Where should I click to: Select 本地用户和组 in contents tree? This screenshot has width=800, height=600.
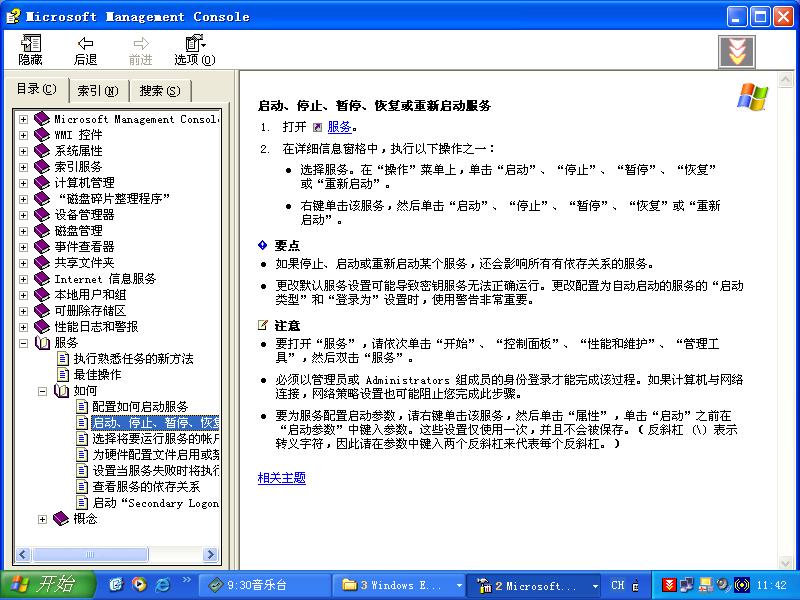coord(90,295)
